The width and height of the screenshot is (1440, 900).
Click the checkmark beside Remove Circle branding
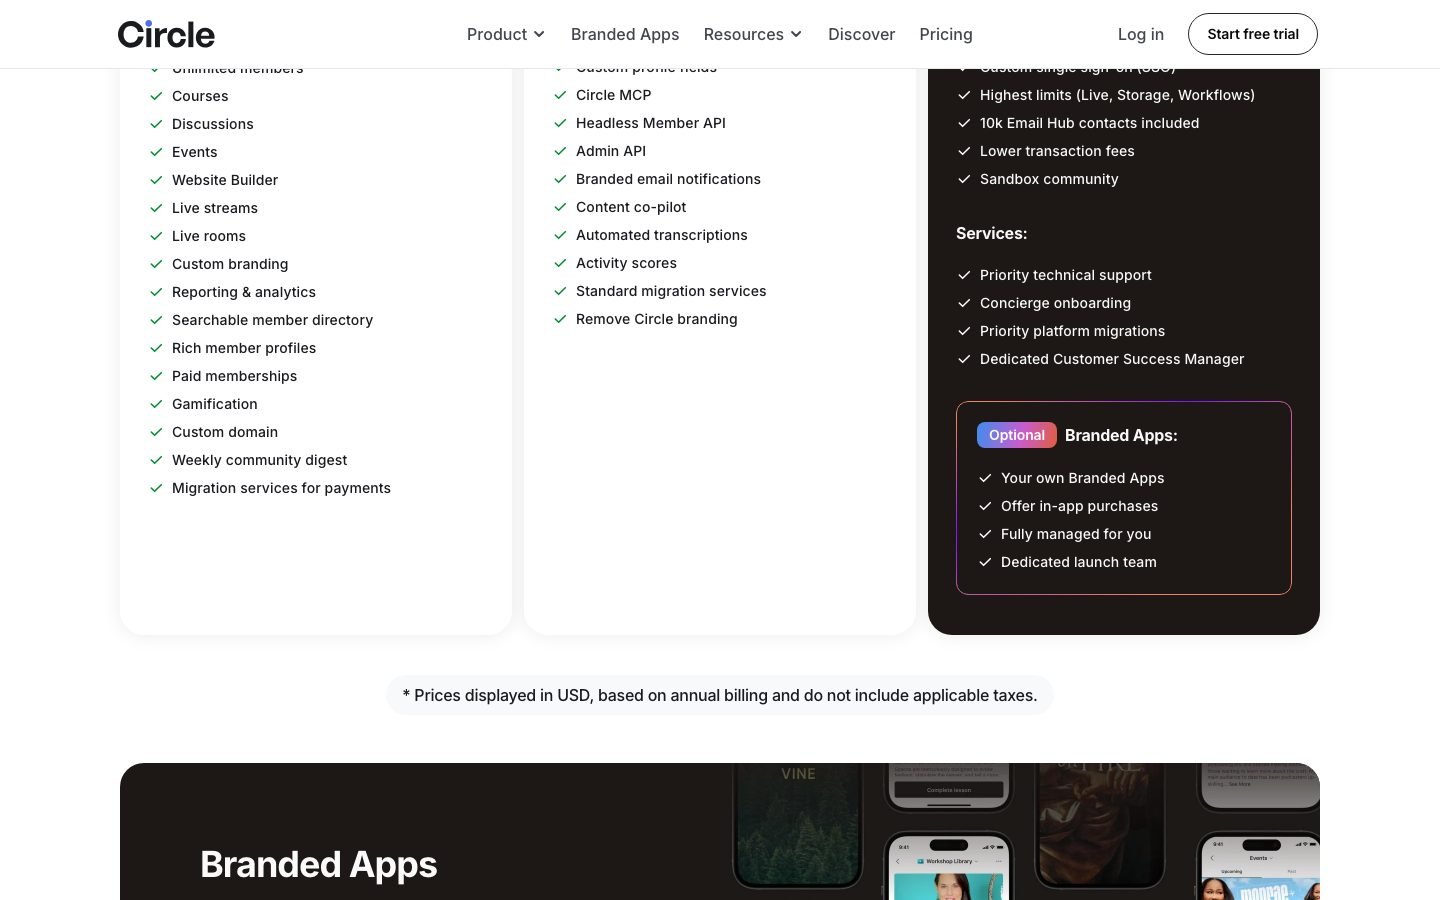[560, 319]
